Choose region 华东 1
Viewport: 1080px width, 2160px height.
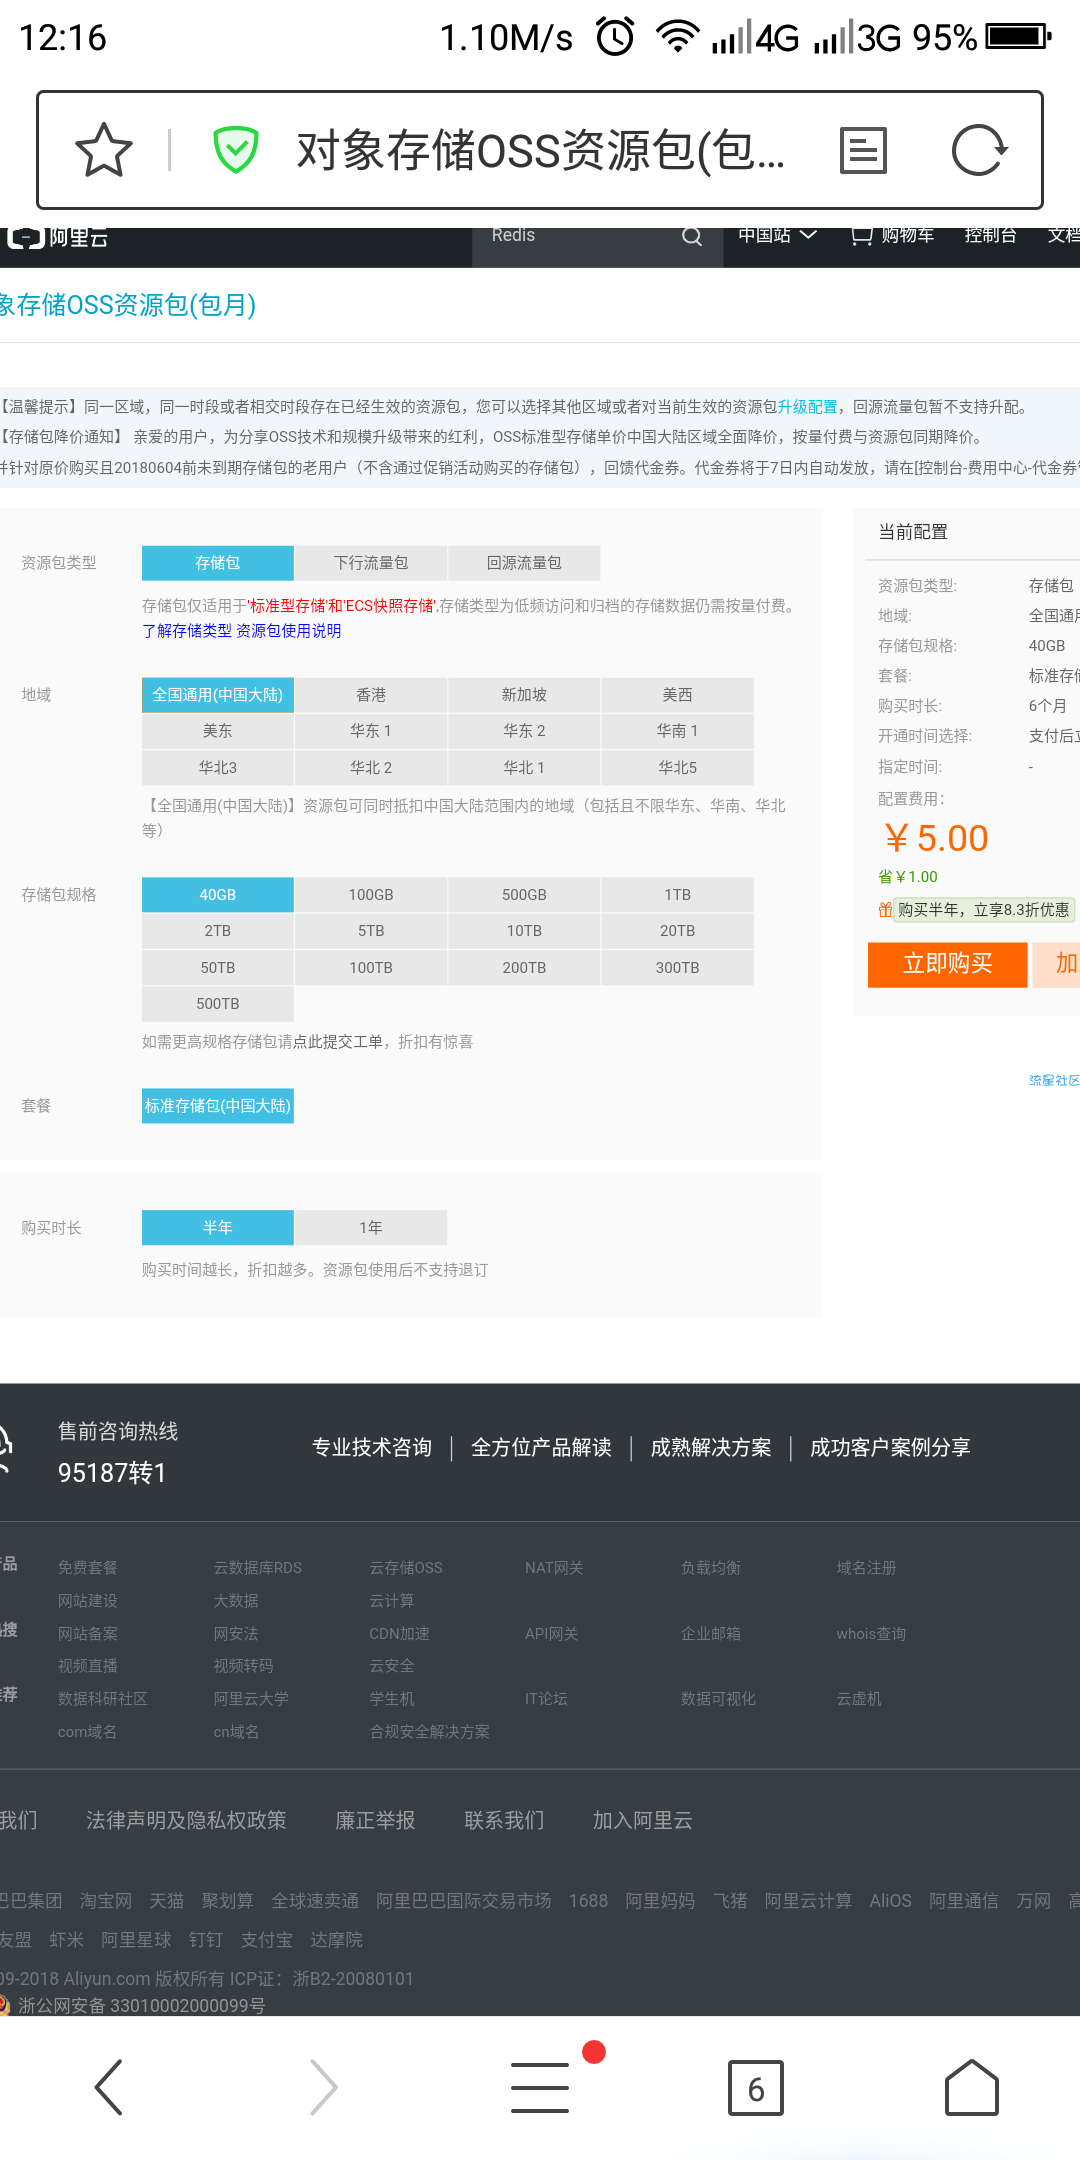pos(371,731)
